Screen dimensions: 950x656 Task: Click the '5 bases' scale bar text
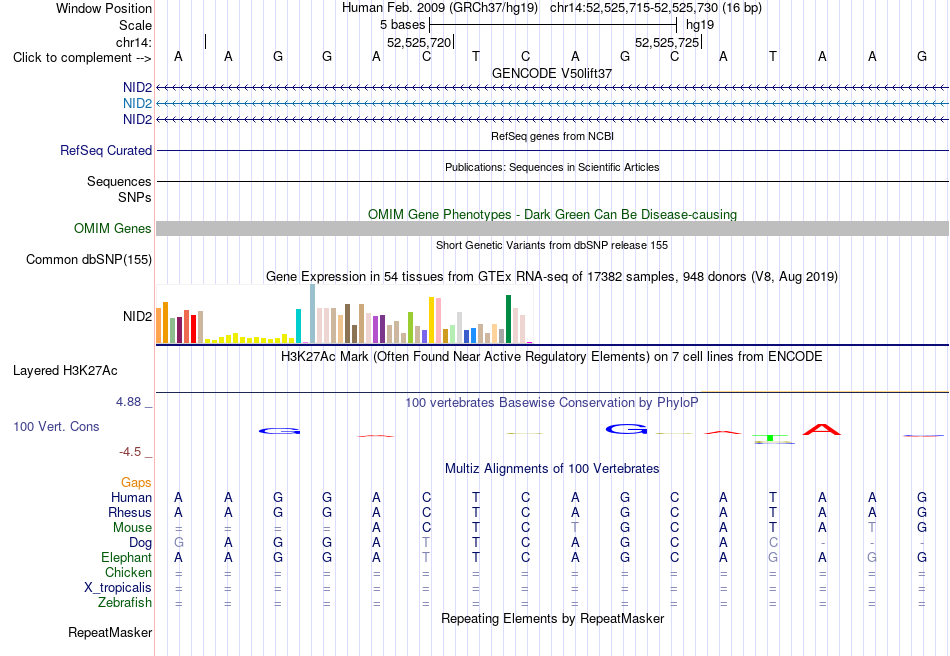(x=402, y=25)
